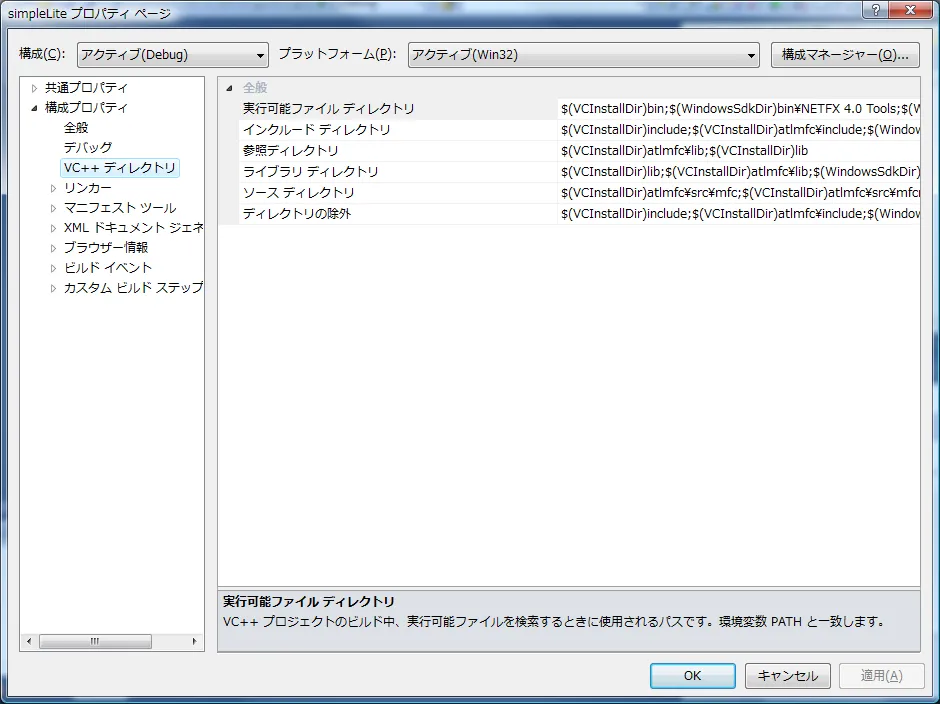Expand the リンカー tree node arrow

coord(53,188)
